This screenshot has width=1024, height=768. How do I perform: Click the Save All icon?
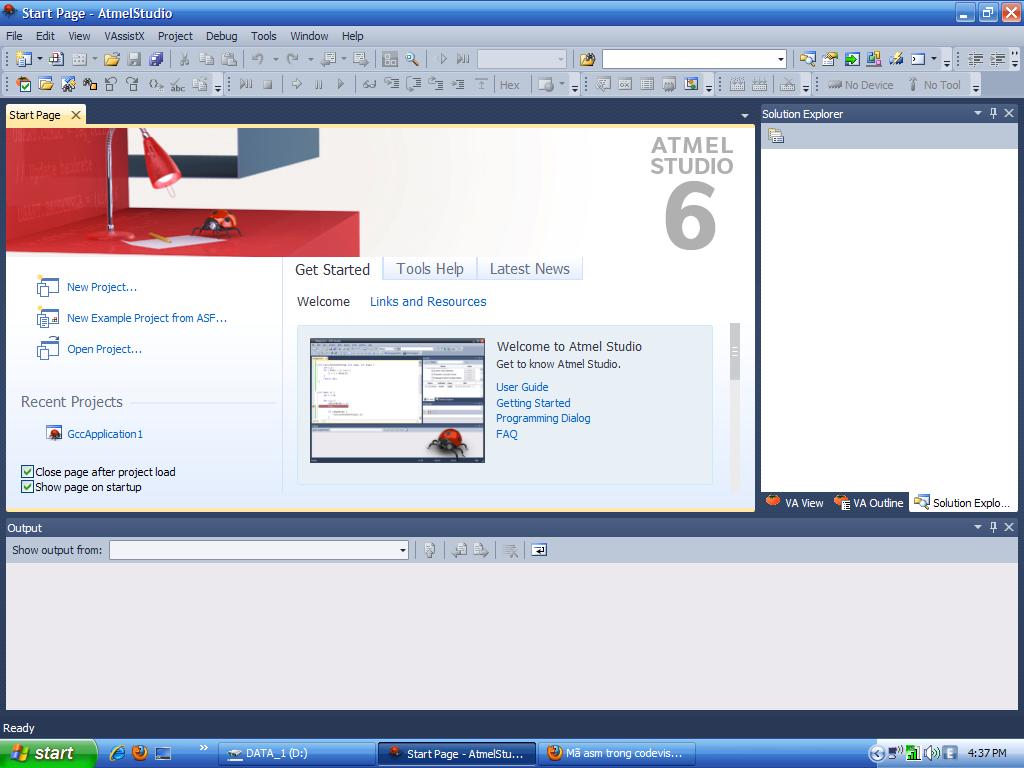tap(155, 59)
